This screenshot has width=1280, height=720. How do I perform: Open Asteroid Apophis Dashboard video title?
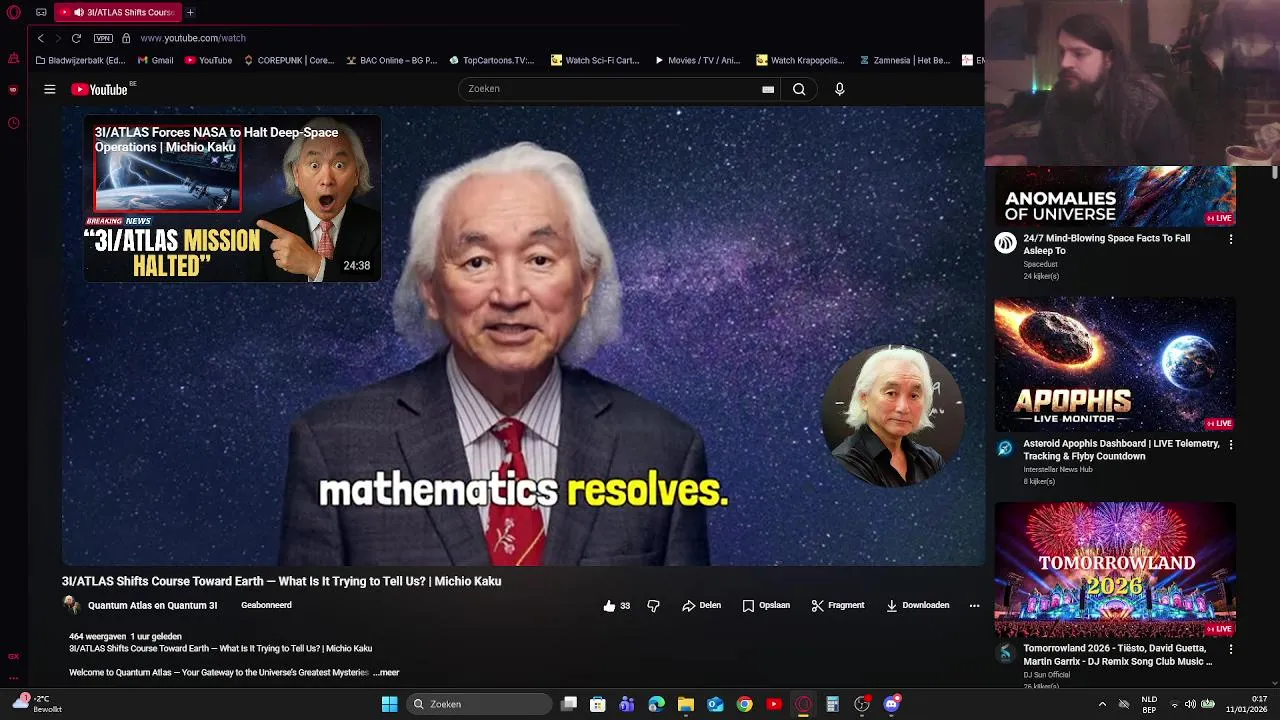1121,450
